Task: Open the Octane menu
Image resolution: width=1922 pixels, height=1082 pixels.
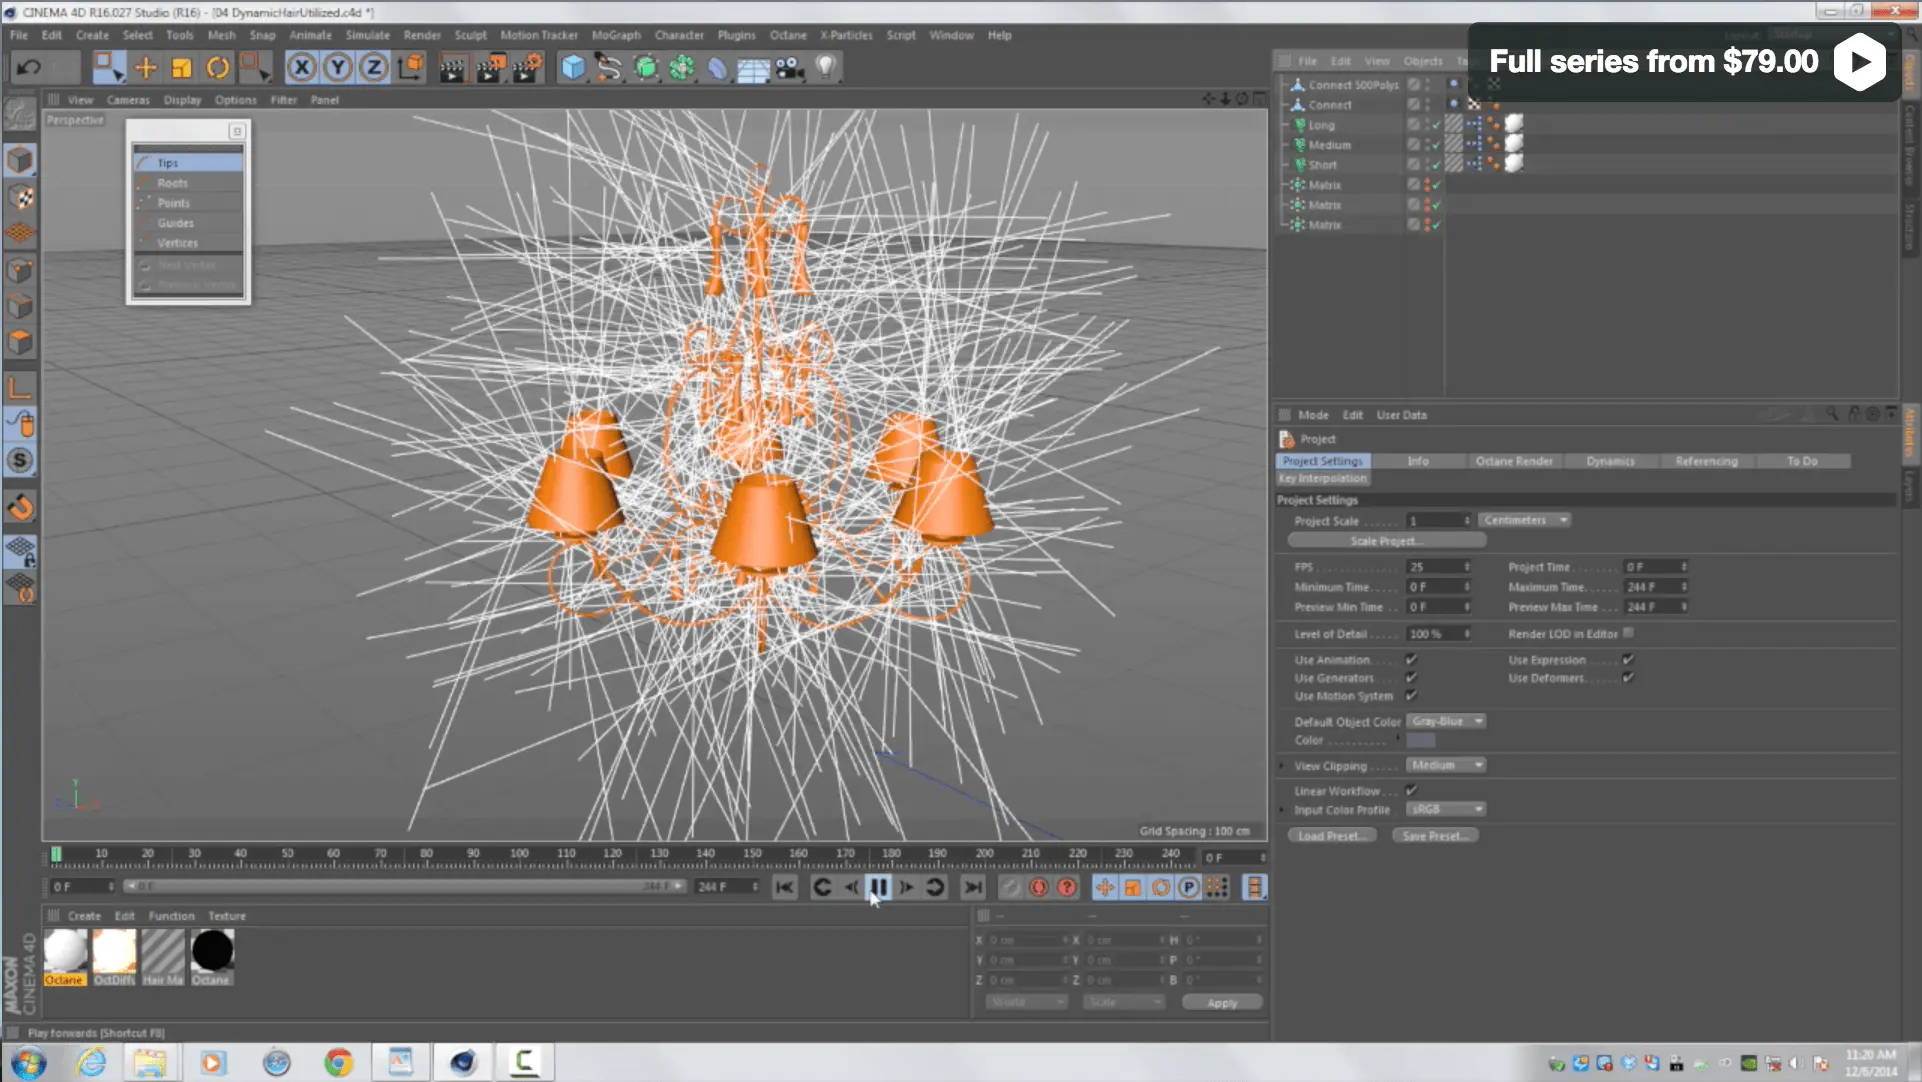Action: coord(788,35)
